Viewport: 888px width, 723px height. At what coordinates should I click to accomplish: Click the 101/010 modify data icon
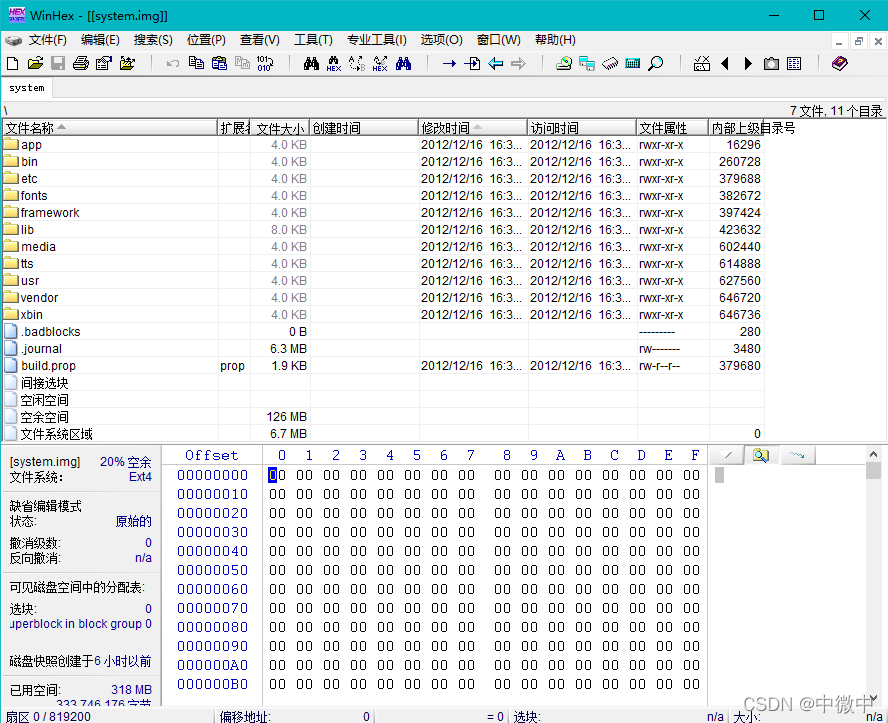tap(264, 63)
